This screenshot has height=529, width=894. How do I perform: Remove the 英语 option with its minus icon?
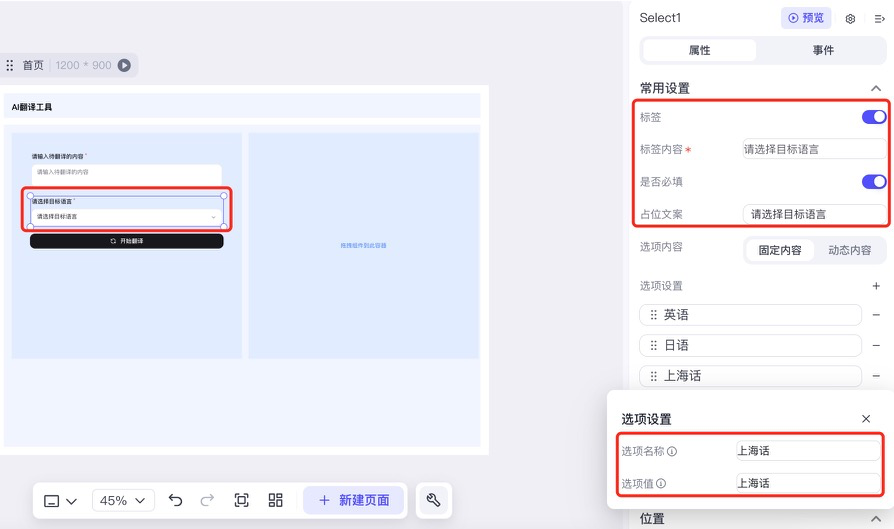point(876,315)
